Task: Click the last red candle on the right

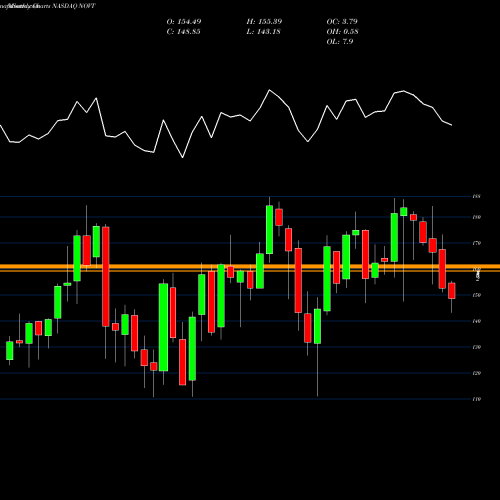Action: 452,291
